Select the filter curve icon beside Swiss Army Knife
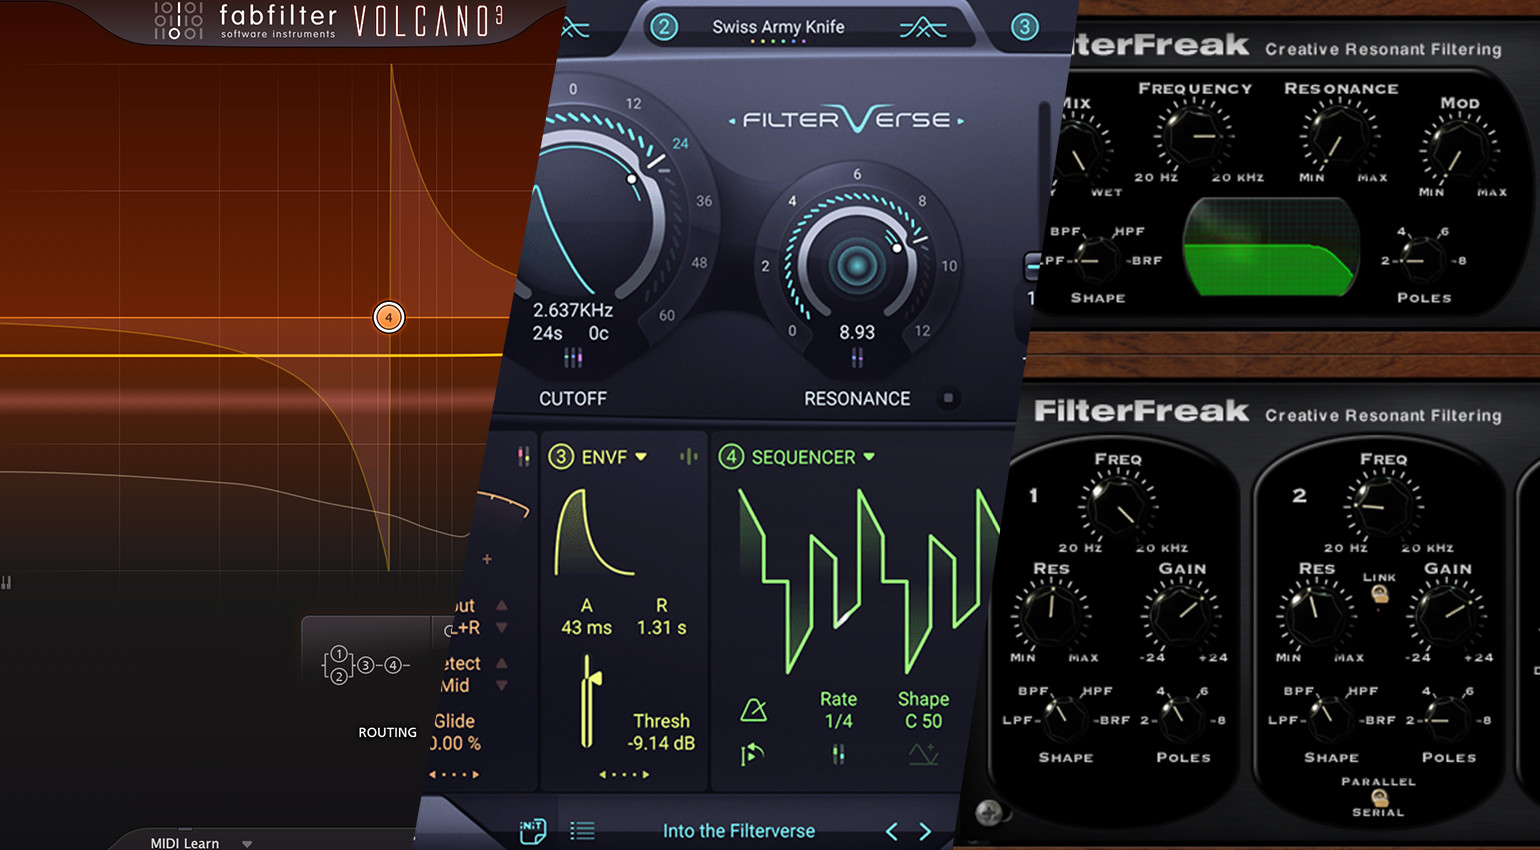The image size is (1540, 850). pos(925,27)
